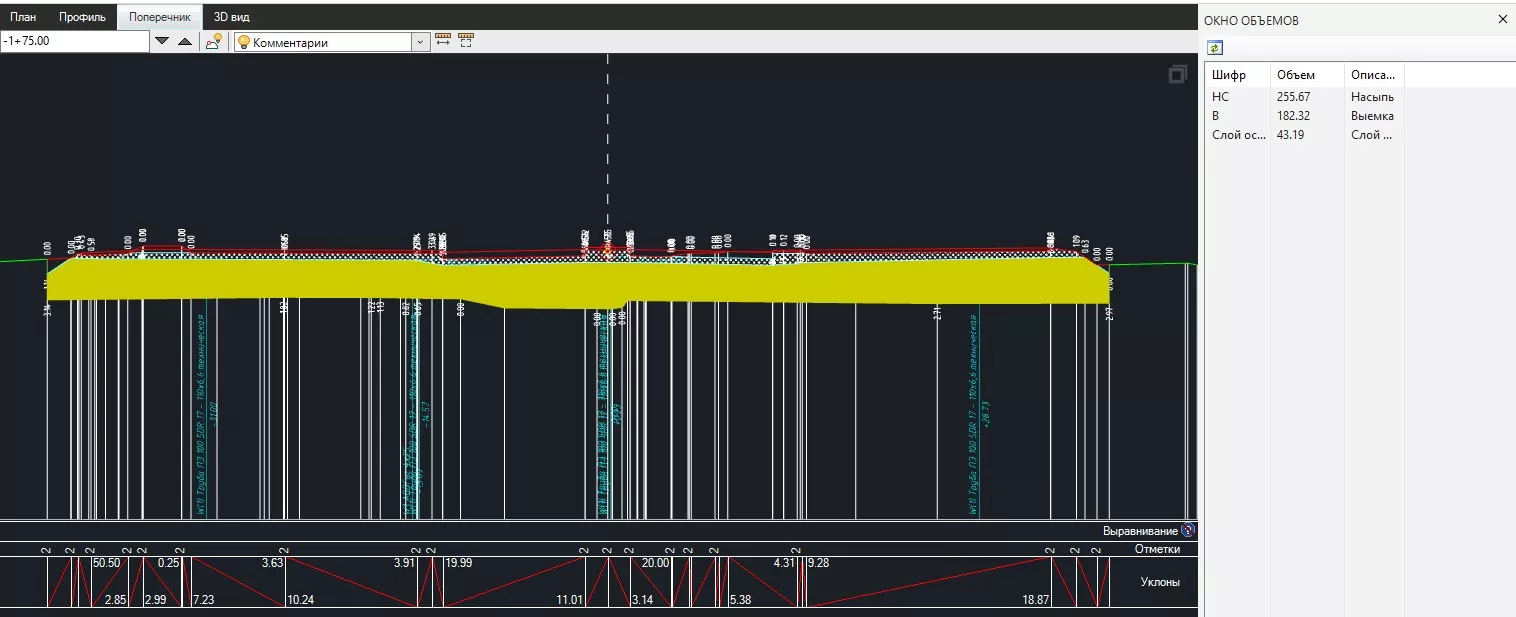Switch to 3D вид tab

point(232,17)
